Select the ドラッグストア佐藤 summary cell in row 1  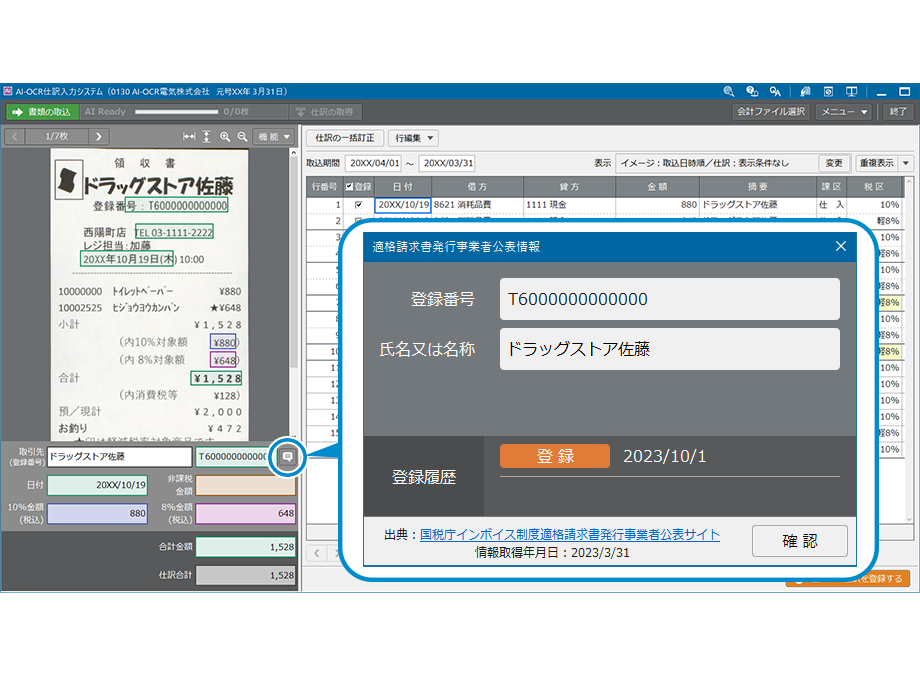pyautogui.click(x=758, y=205)
